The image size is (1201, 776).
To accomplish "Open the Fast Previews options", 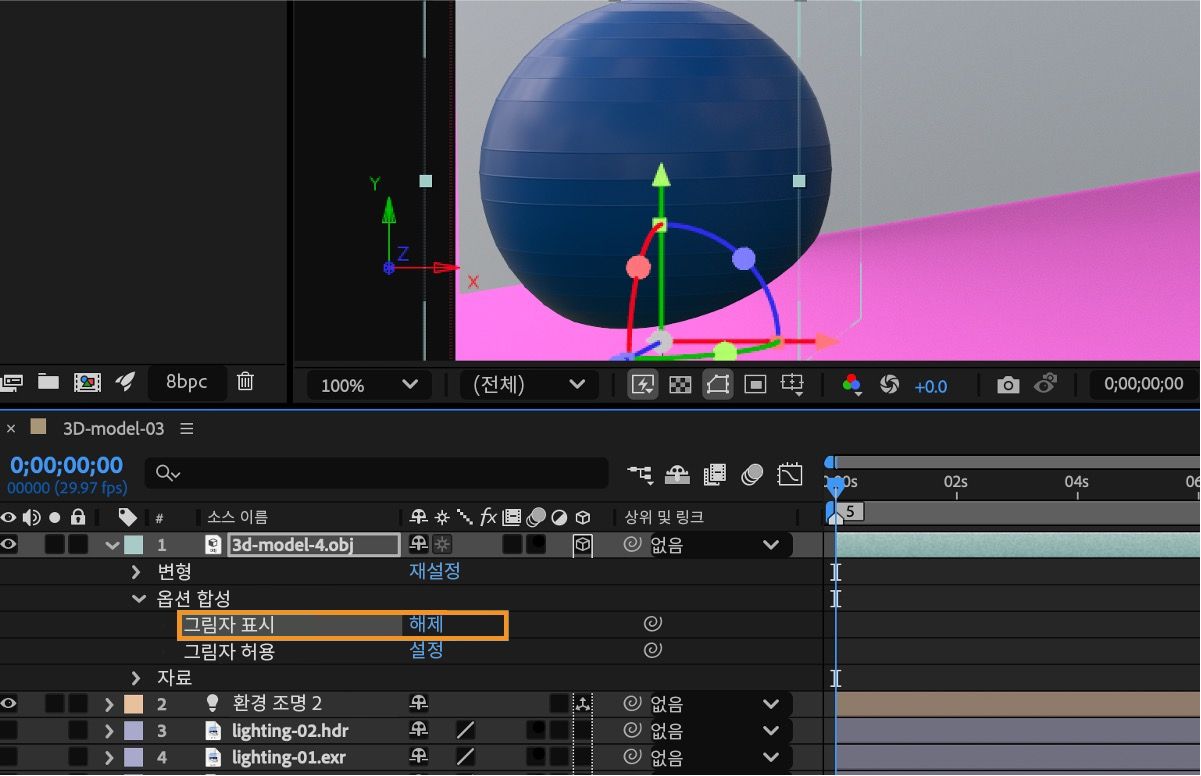I will tap(643, 384).
